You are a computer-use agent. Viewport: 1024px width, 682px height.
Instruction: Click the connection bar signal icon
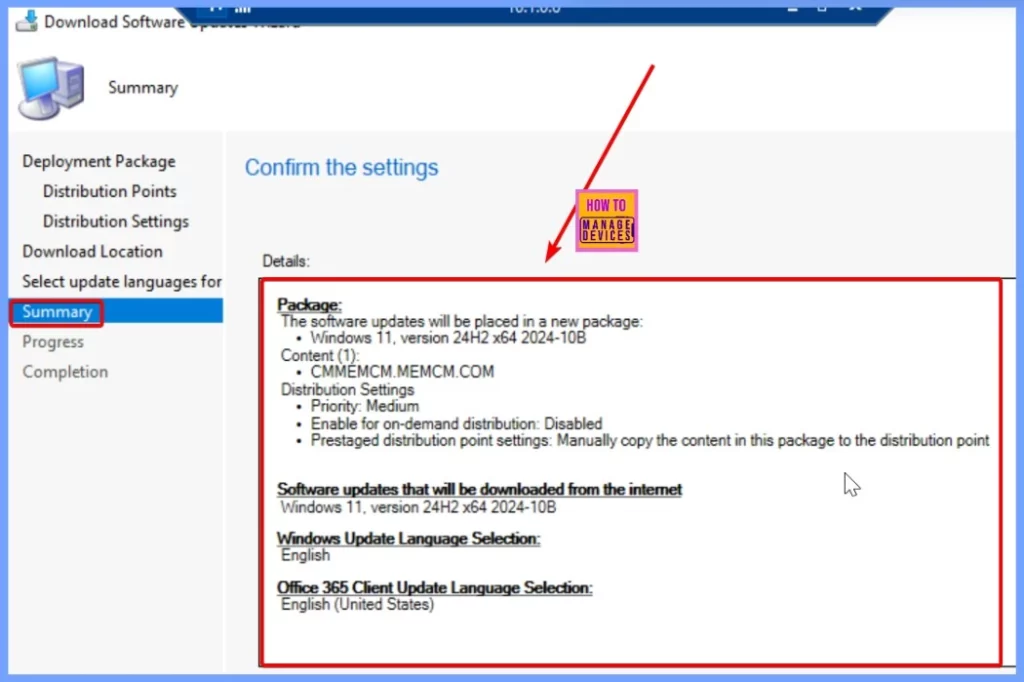point(242,8)
